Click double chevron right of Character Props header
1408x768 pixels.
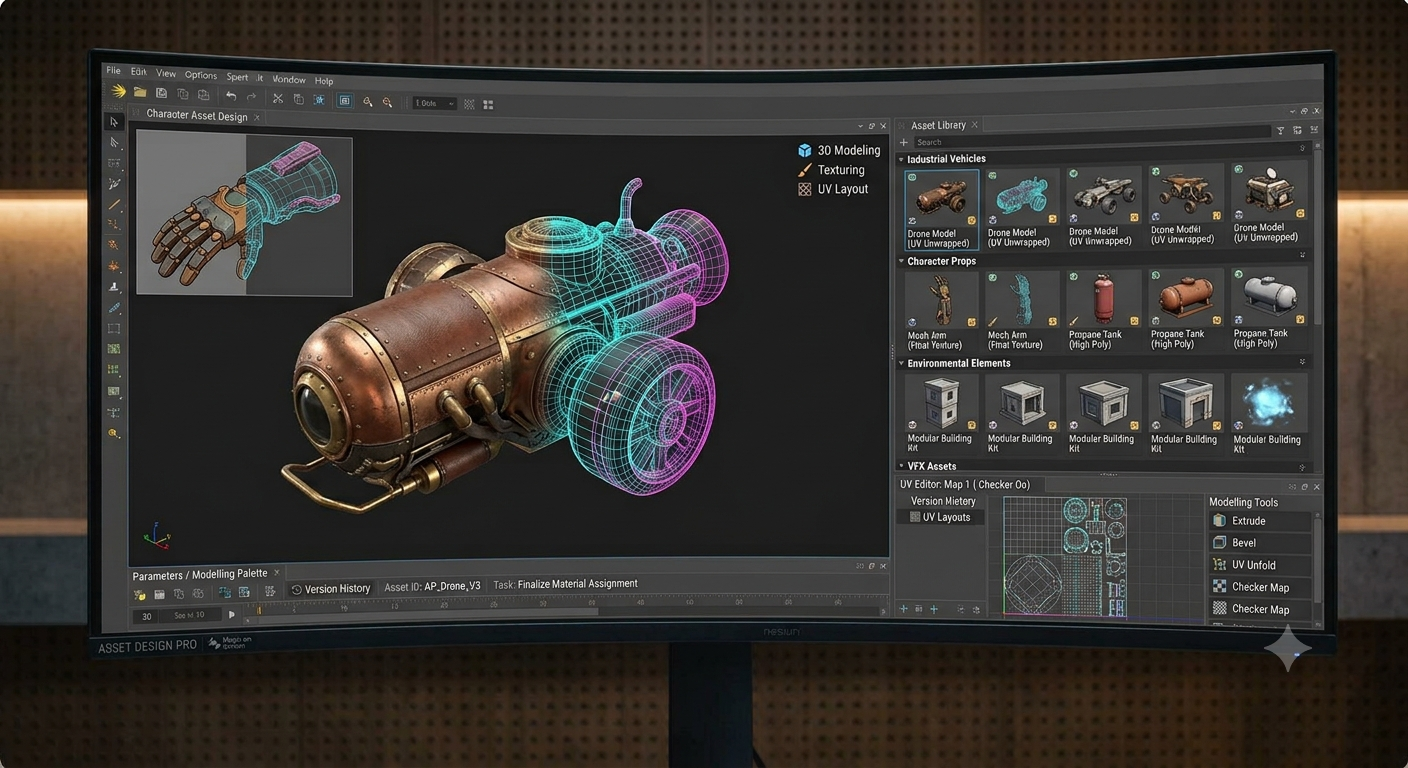(x=1302, y=256)
